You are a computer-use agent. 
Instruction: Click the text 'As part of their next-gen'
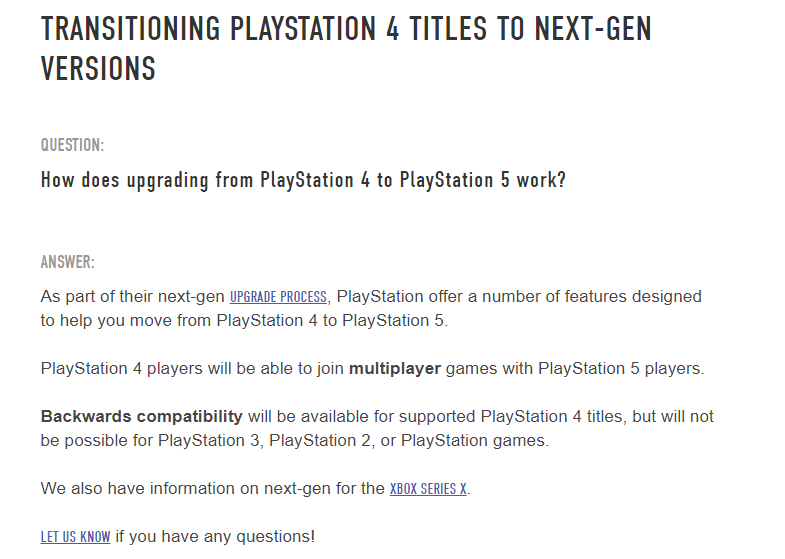[133, 297]
